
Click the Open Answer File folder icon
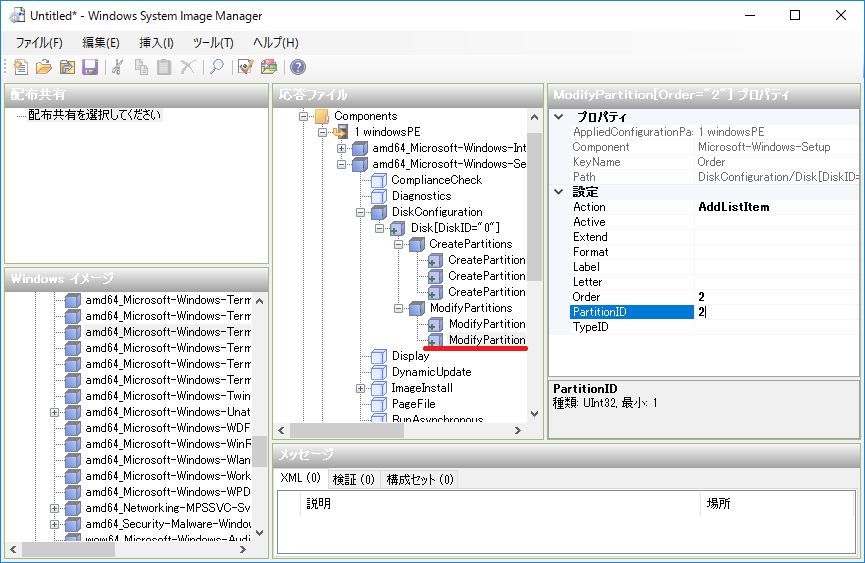(44, 67)
